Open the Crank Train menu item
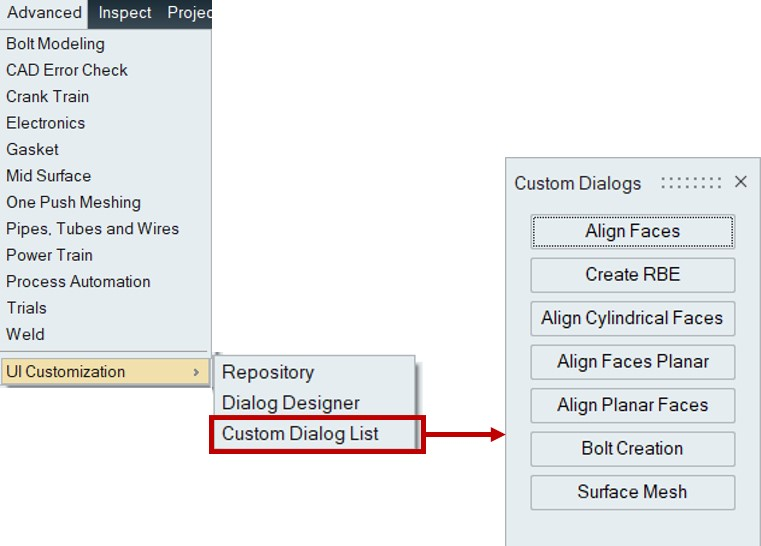 coord(47,97)
